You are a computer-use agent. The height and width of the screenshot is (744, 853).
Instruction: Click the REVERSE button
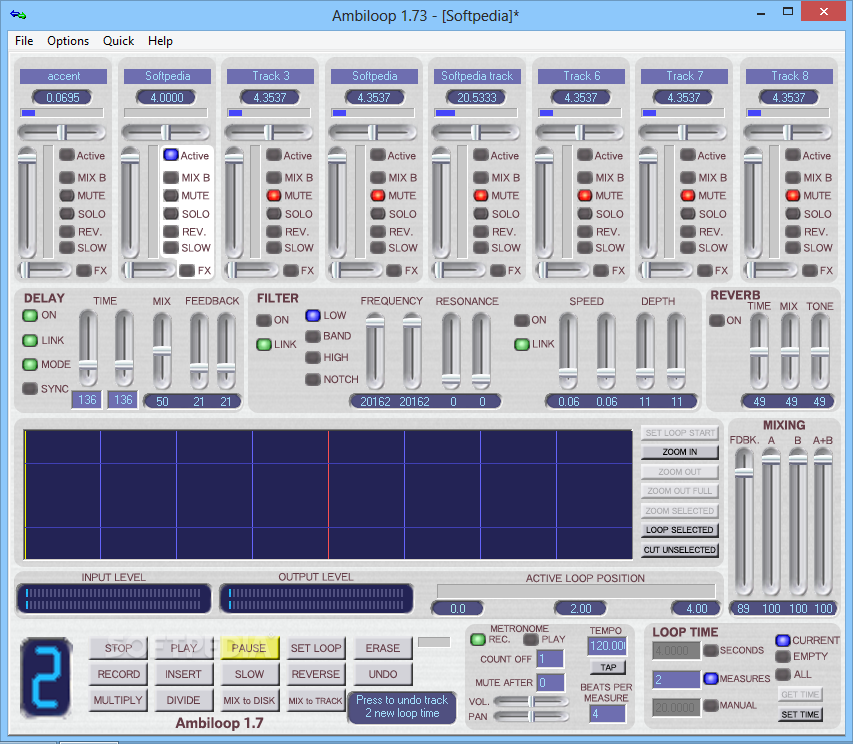[x=316, y=674]
